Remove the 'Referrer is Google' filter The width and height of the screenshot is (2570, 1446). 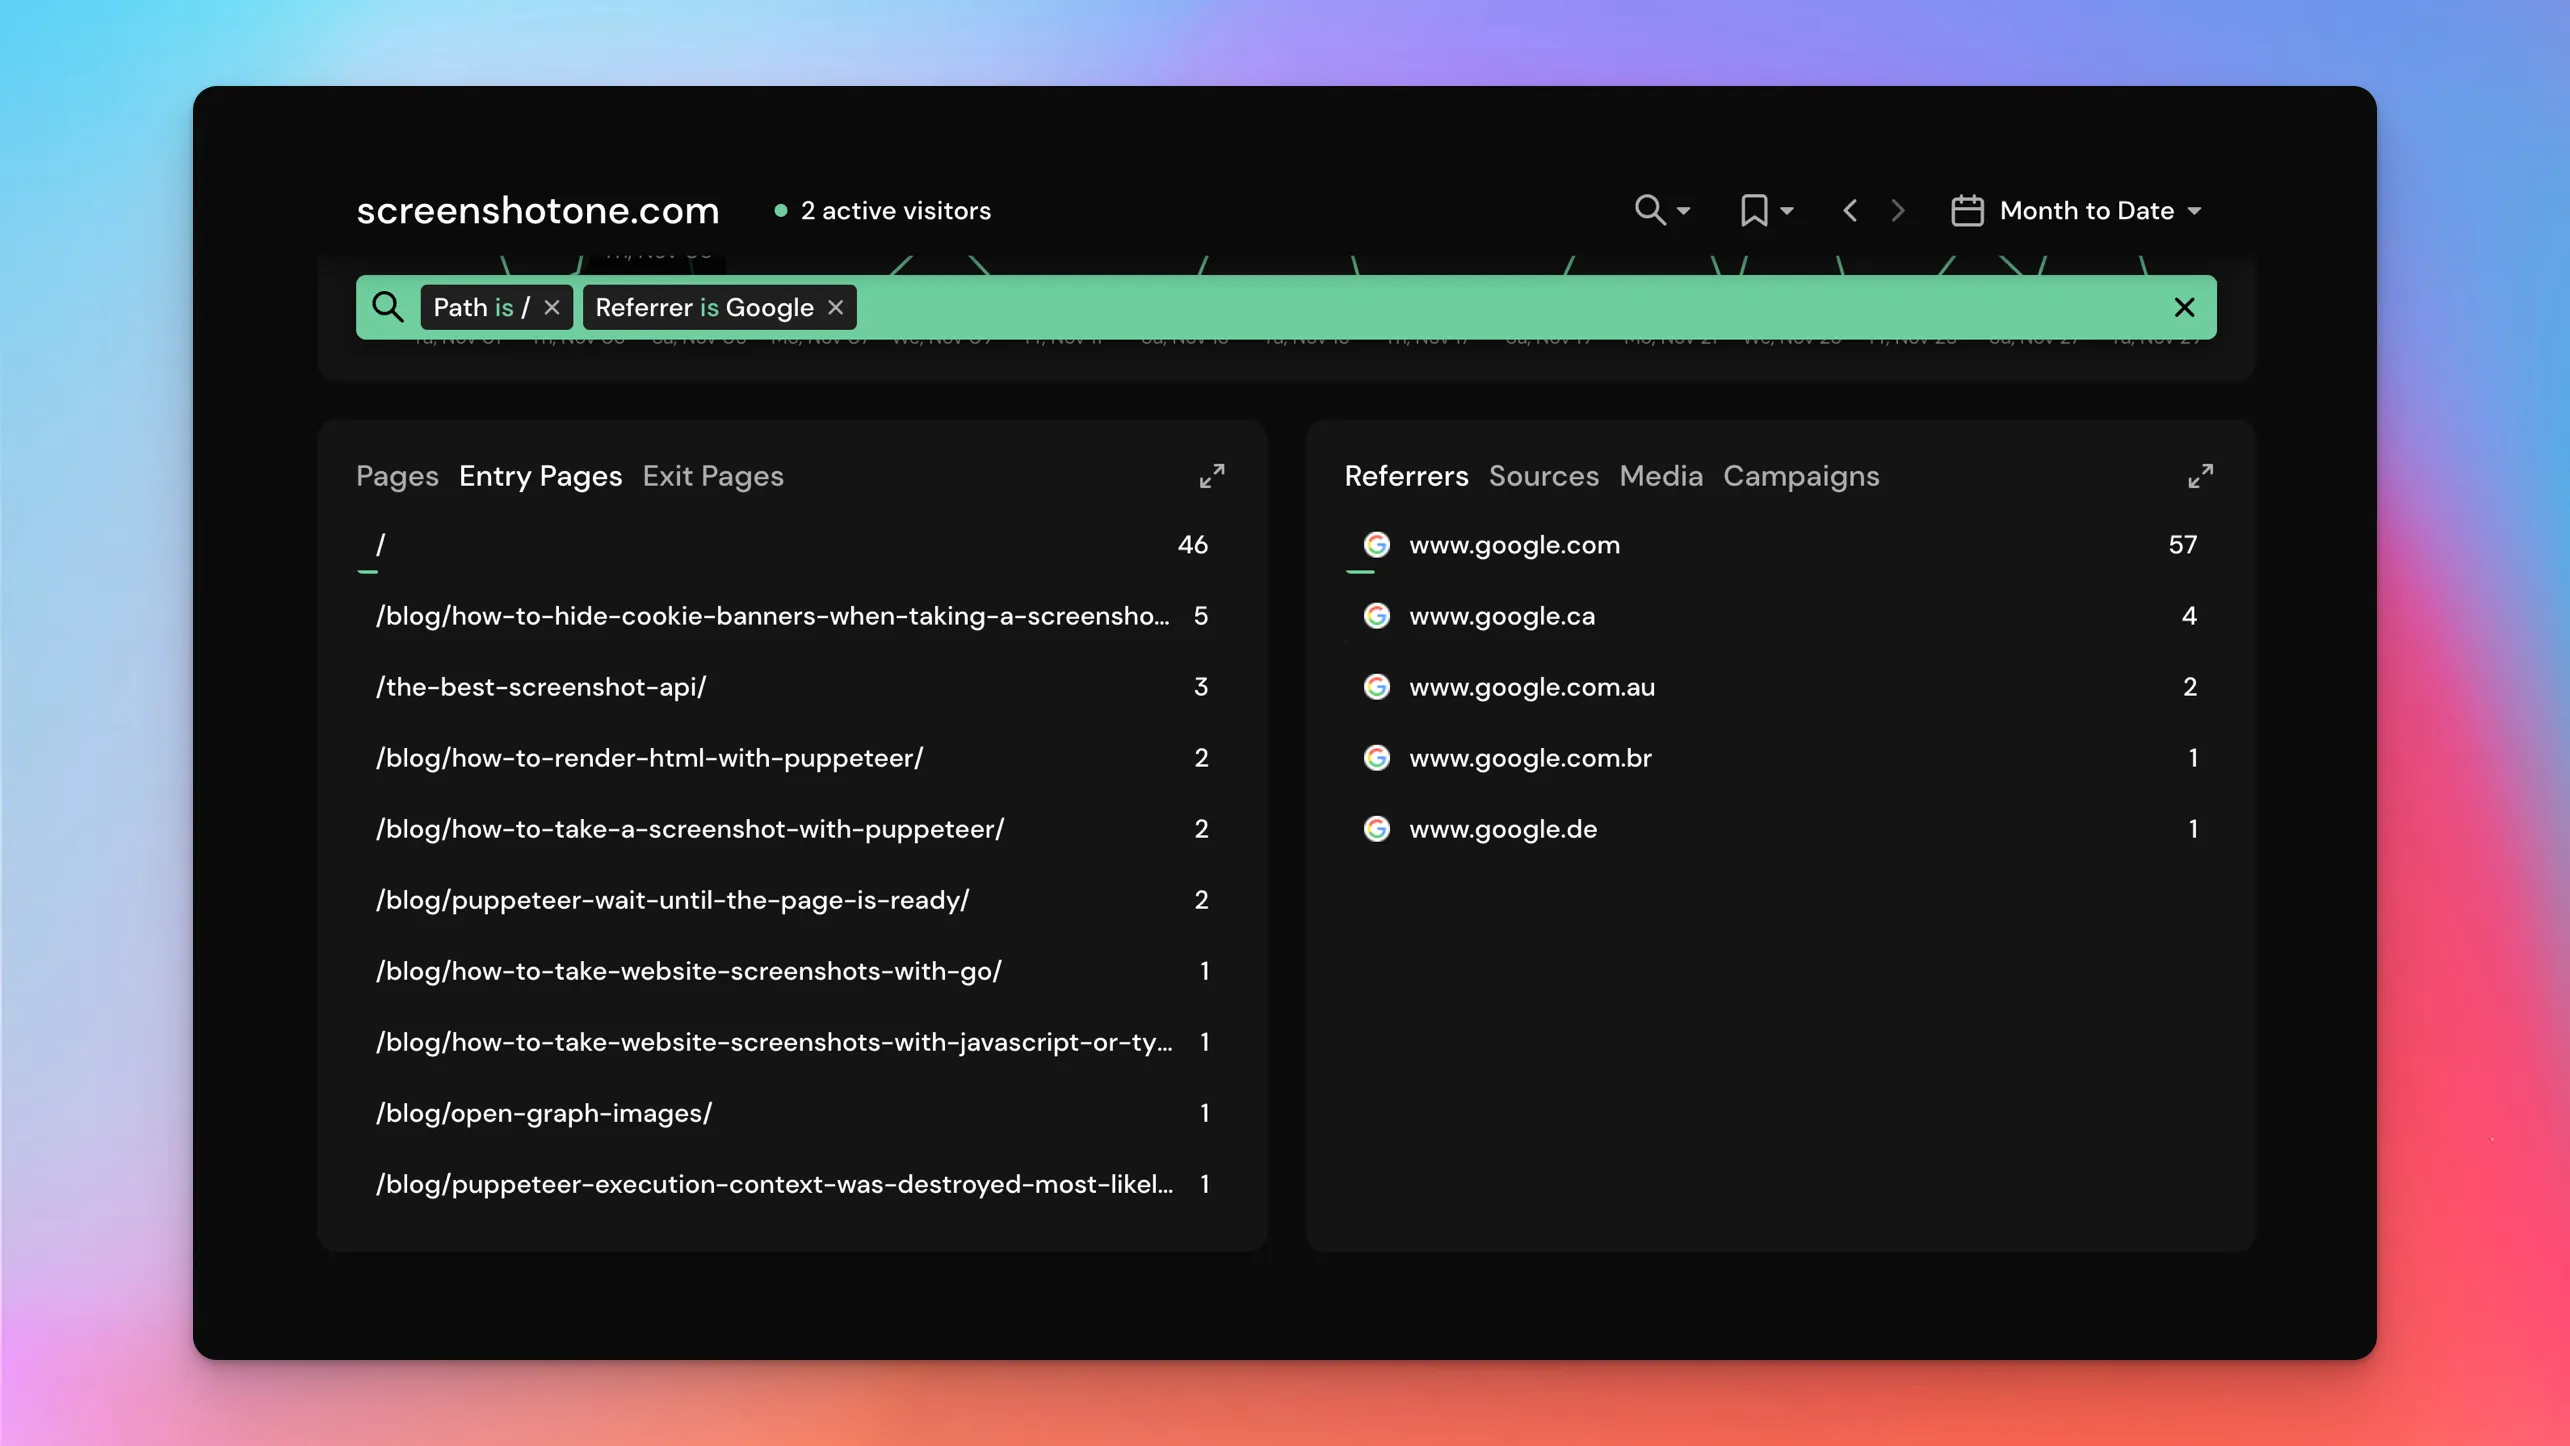point(836,307)
